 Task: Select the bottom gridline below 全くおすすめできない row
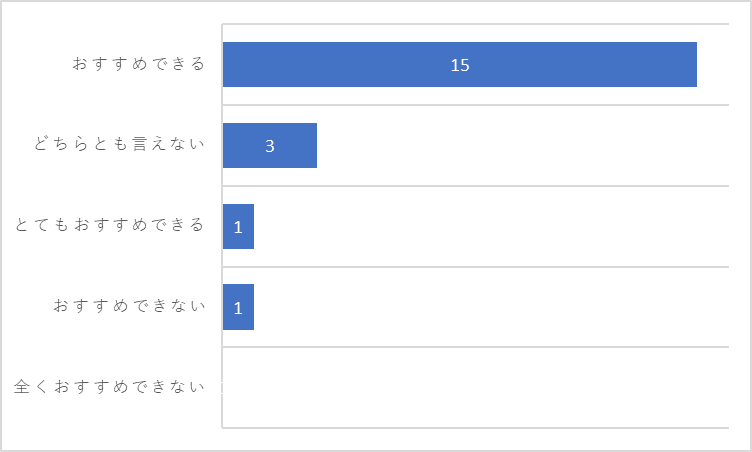[x=475, y=428]
